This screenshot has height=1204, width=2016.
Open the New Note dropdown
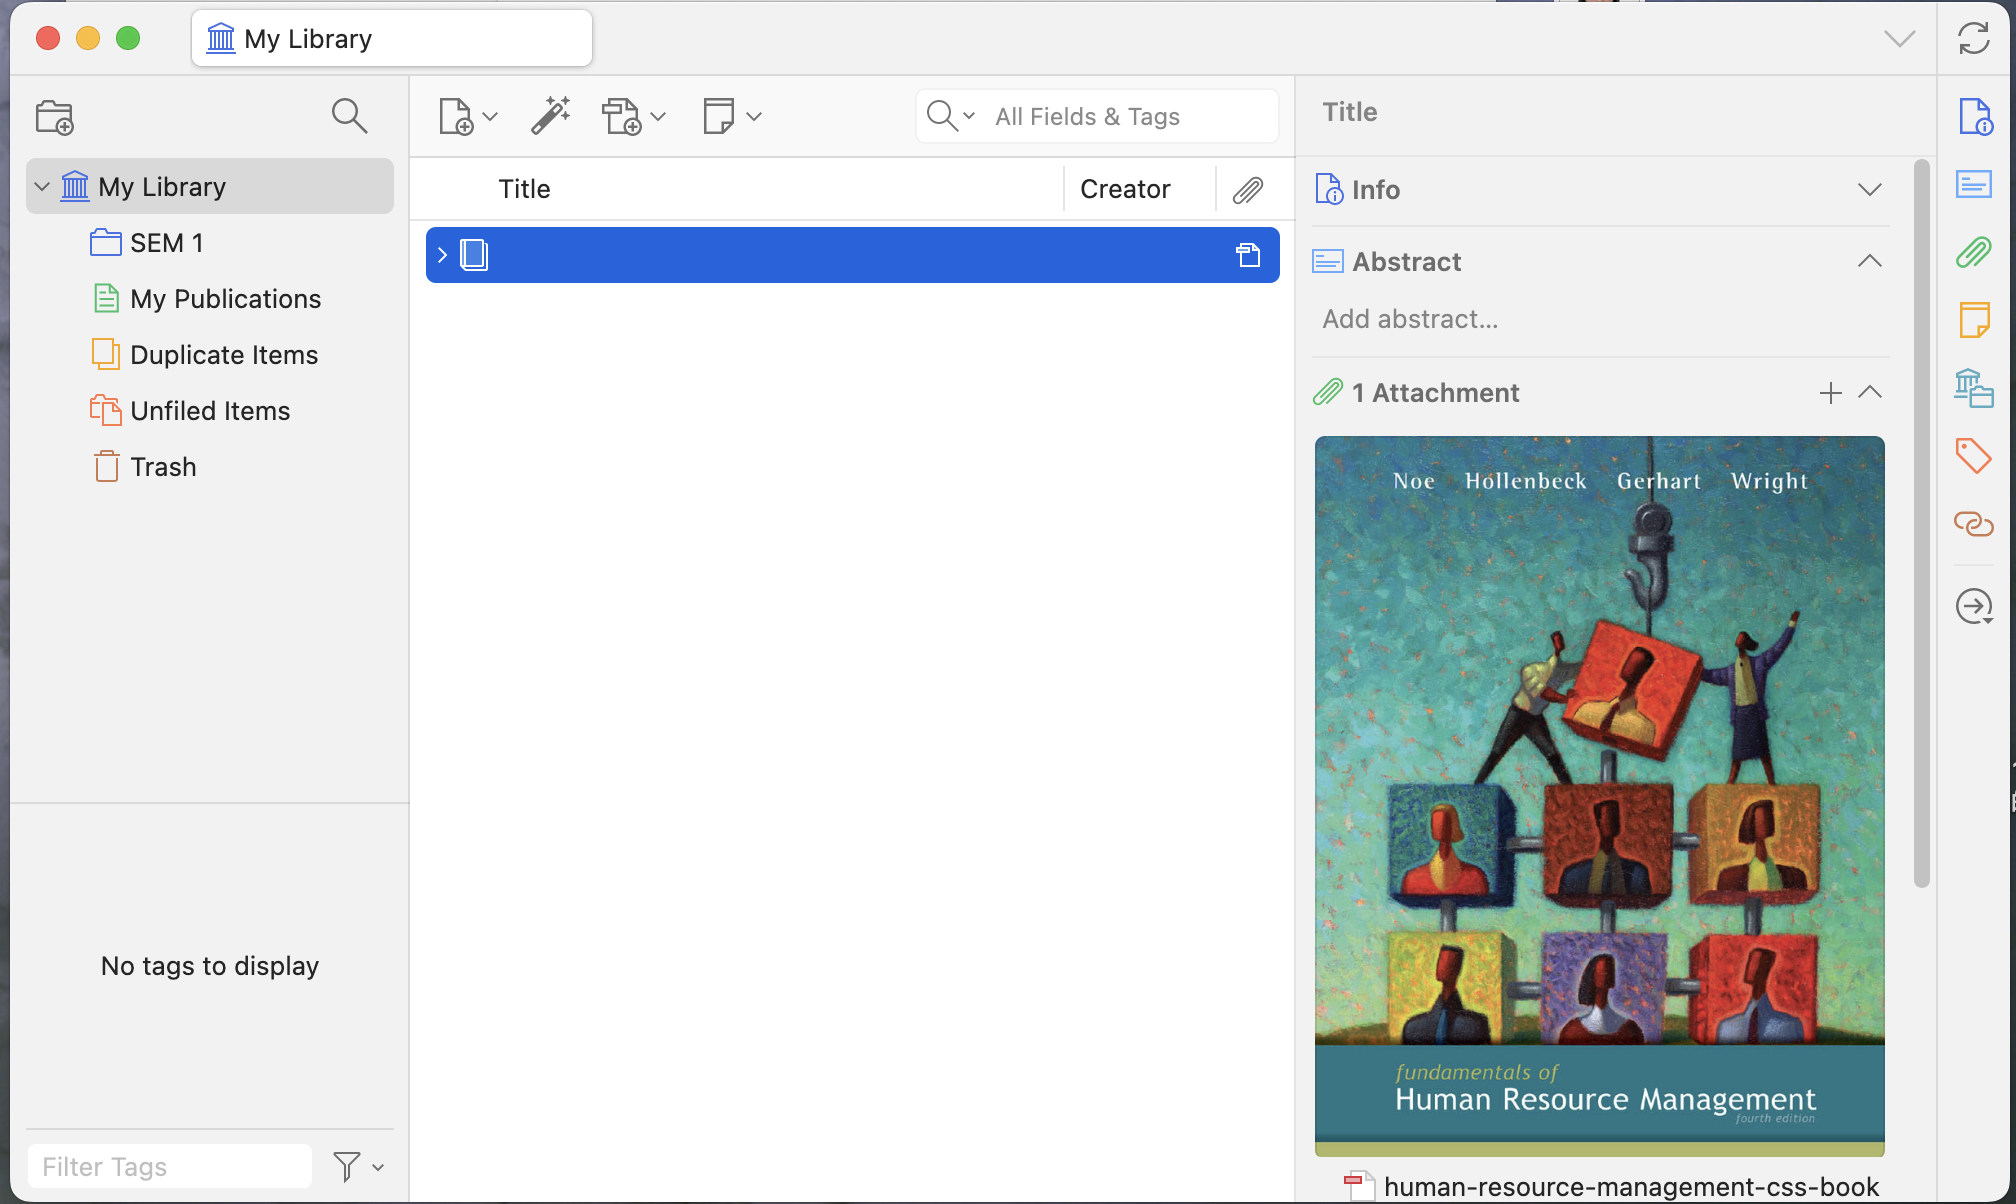731,116
